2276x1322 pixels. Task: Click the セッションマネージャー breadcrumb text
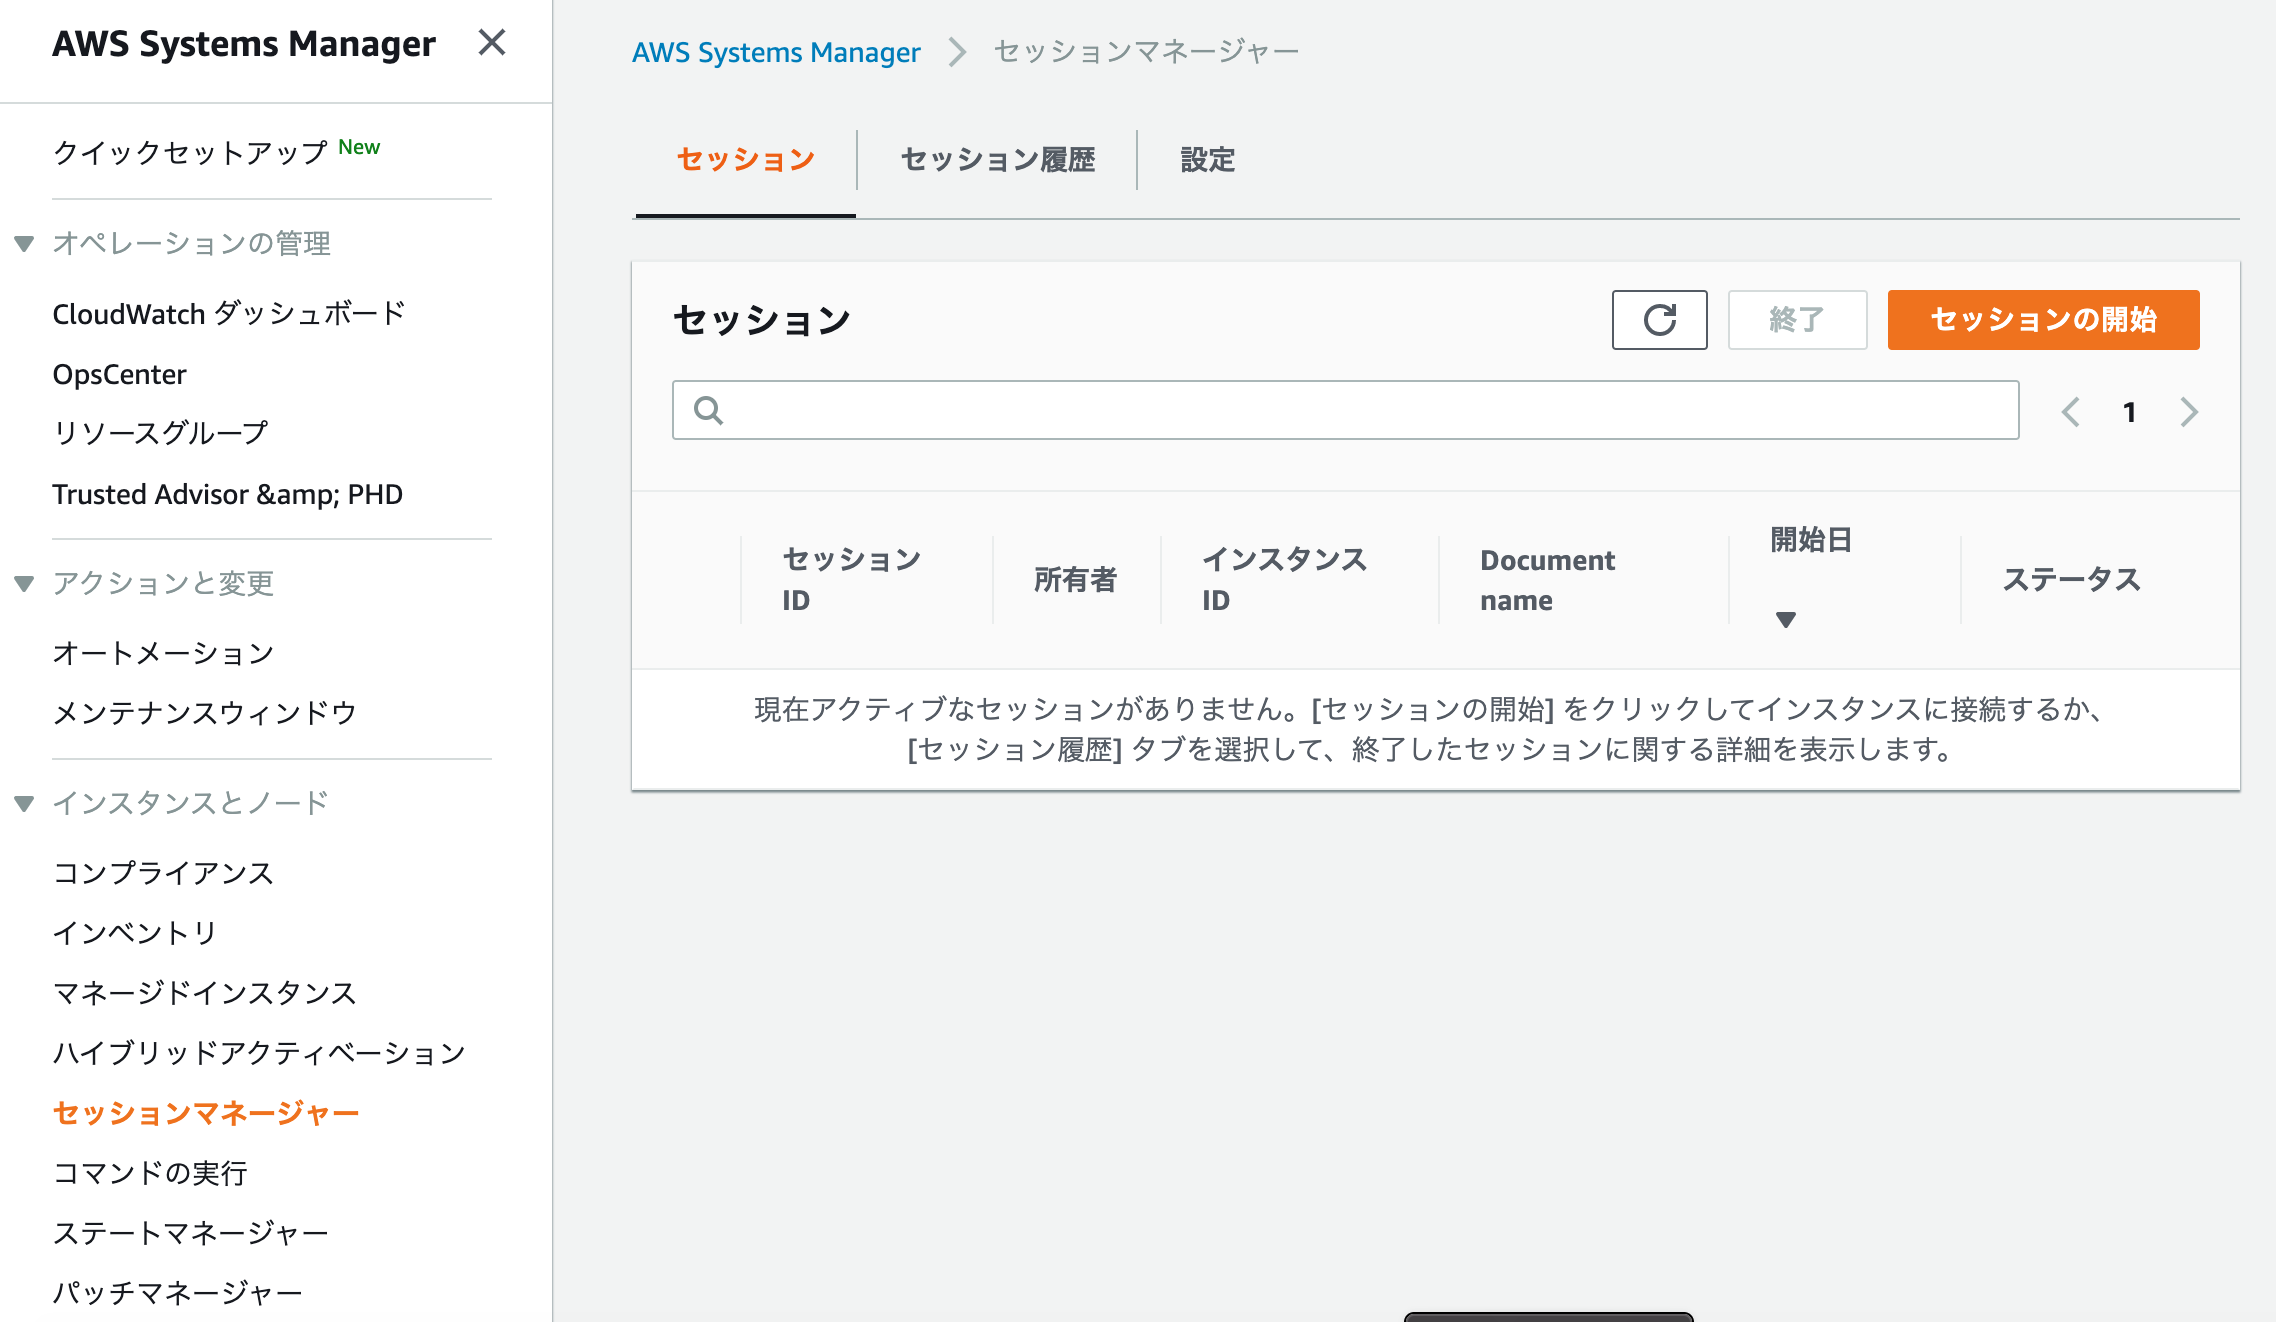[x=1146, y=52]
